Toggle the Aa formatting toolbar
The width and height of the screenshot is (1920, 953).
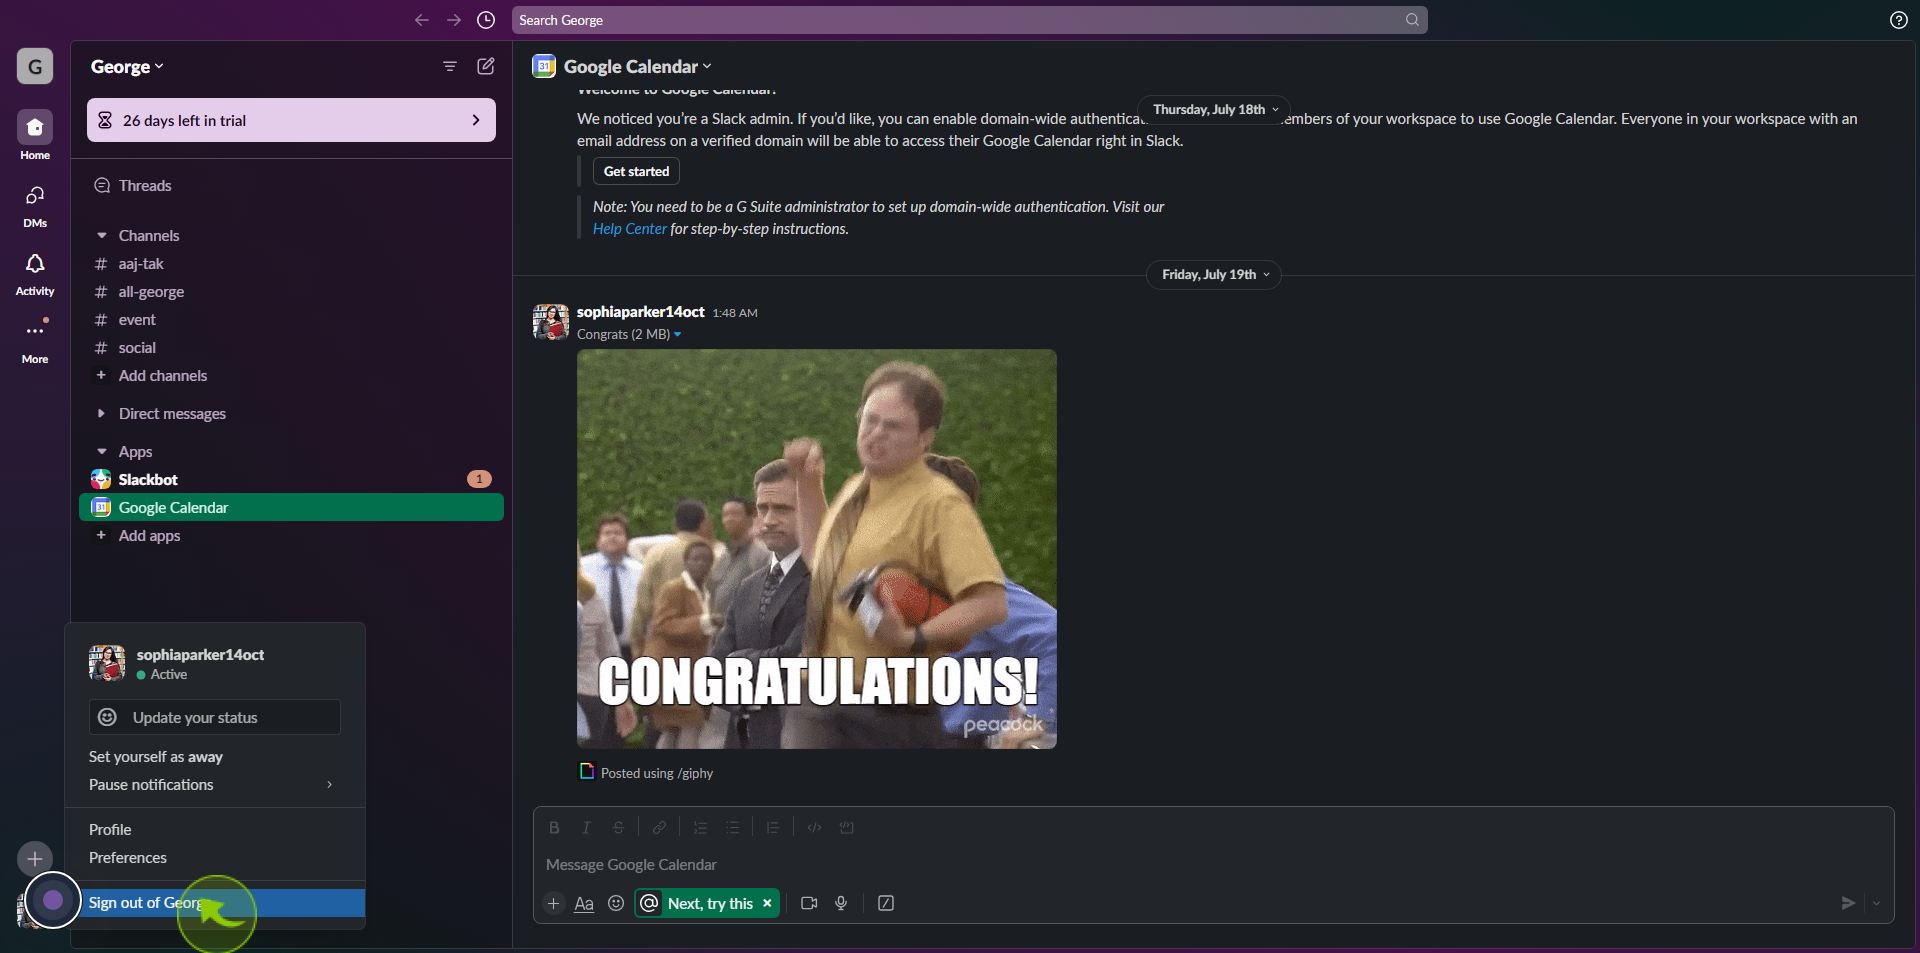point(584,903)
